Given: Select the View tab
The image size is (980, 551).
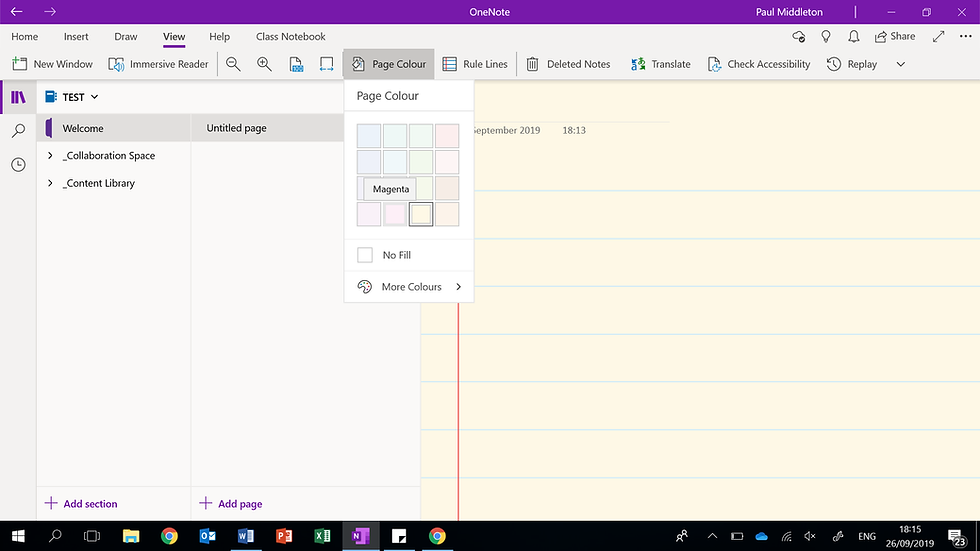Looking at the screenshot, I should click(x=174, y=36).
